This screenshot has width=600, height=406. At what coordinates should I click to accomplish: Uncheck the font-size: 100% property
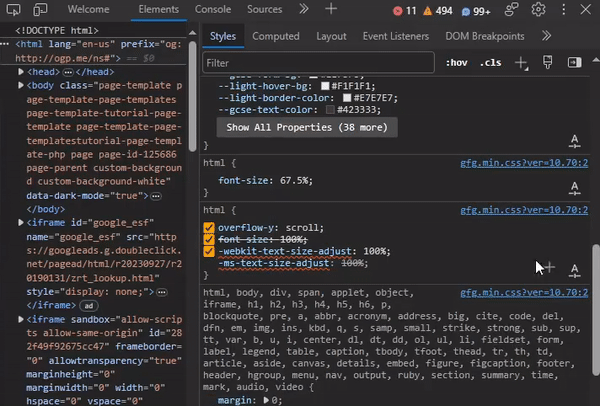tap(209, 240)
